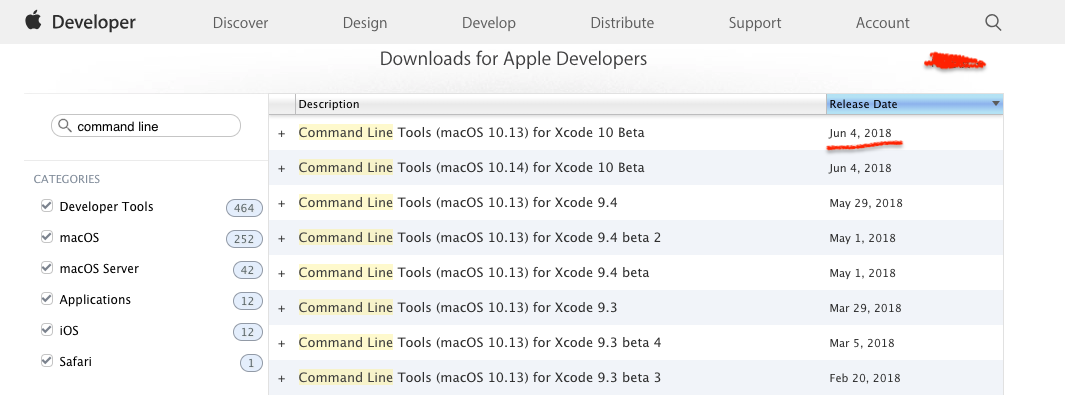1065x395 pixels.
Task: Open the Support navigation link
Action: click(755, 23)
